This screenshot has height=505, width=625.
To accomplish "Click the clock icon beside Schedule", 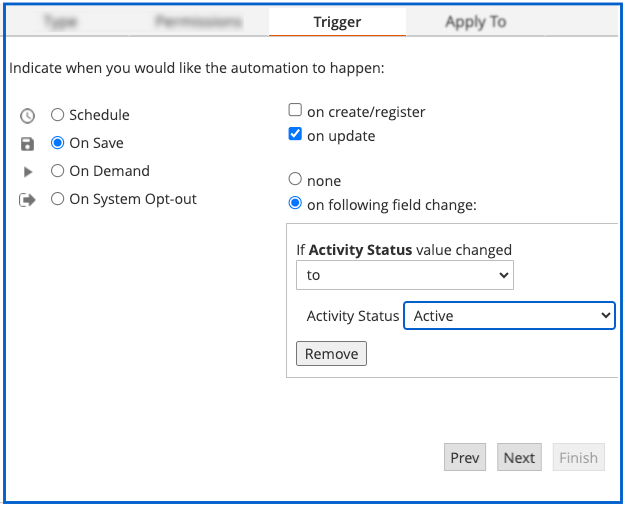I will pyautogui.click(x=27, y=115).
